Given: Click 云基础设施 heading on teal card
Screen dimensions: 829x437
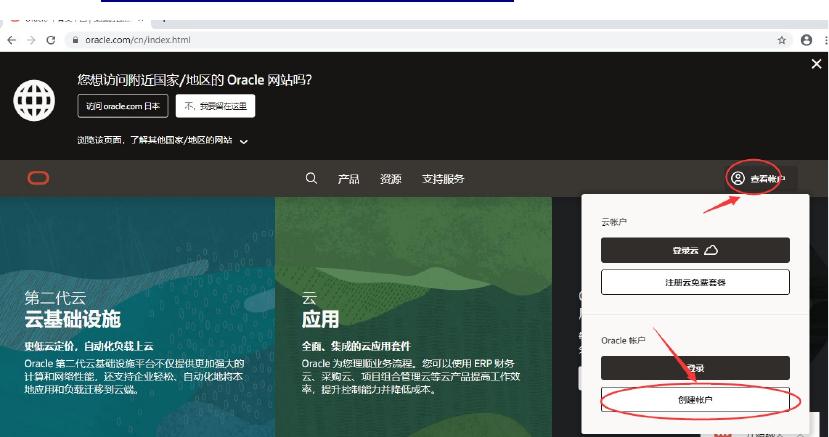Looking at the screenshot, I should coord(72,319).
